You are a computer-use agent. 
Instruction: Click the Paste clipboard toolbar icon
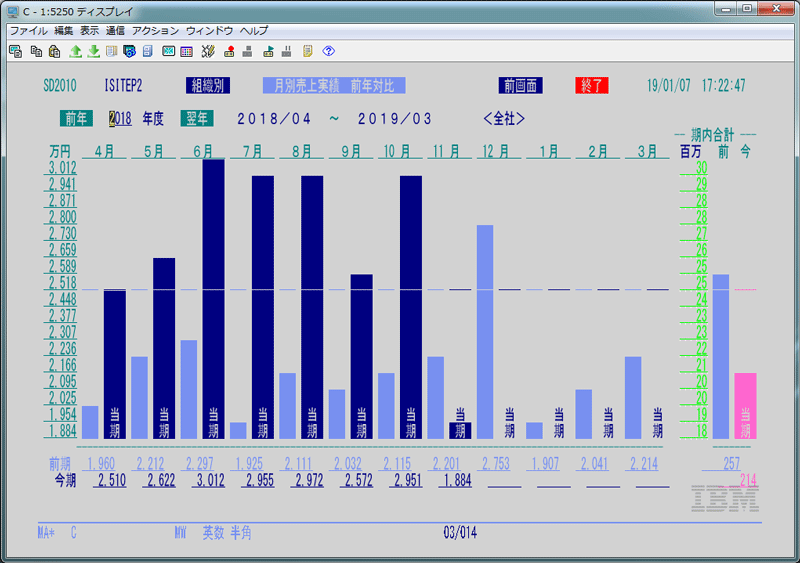click(x=54, y=51)
